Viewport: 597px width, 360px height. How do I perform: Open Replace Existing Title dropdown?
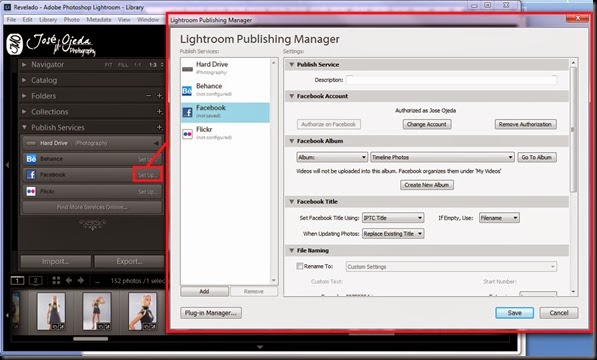tap(393, 234)
